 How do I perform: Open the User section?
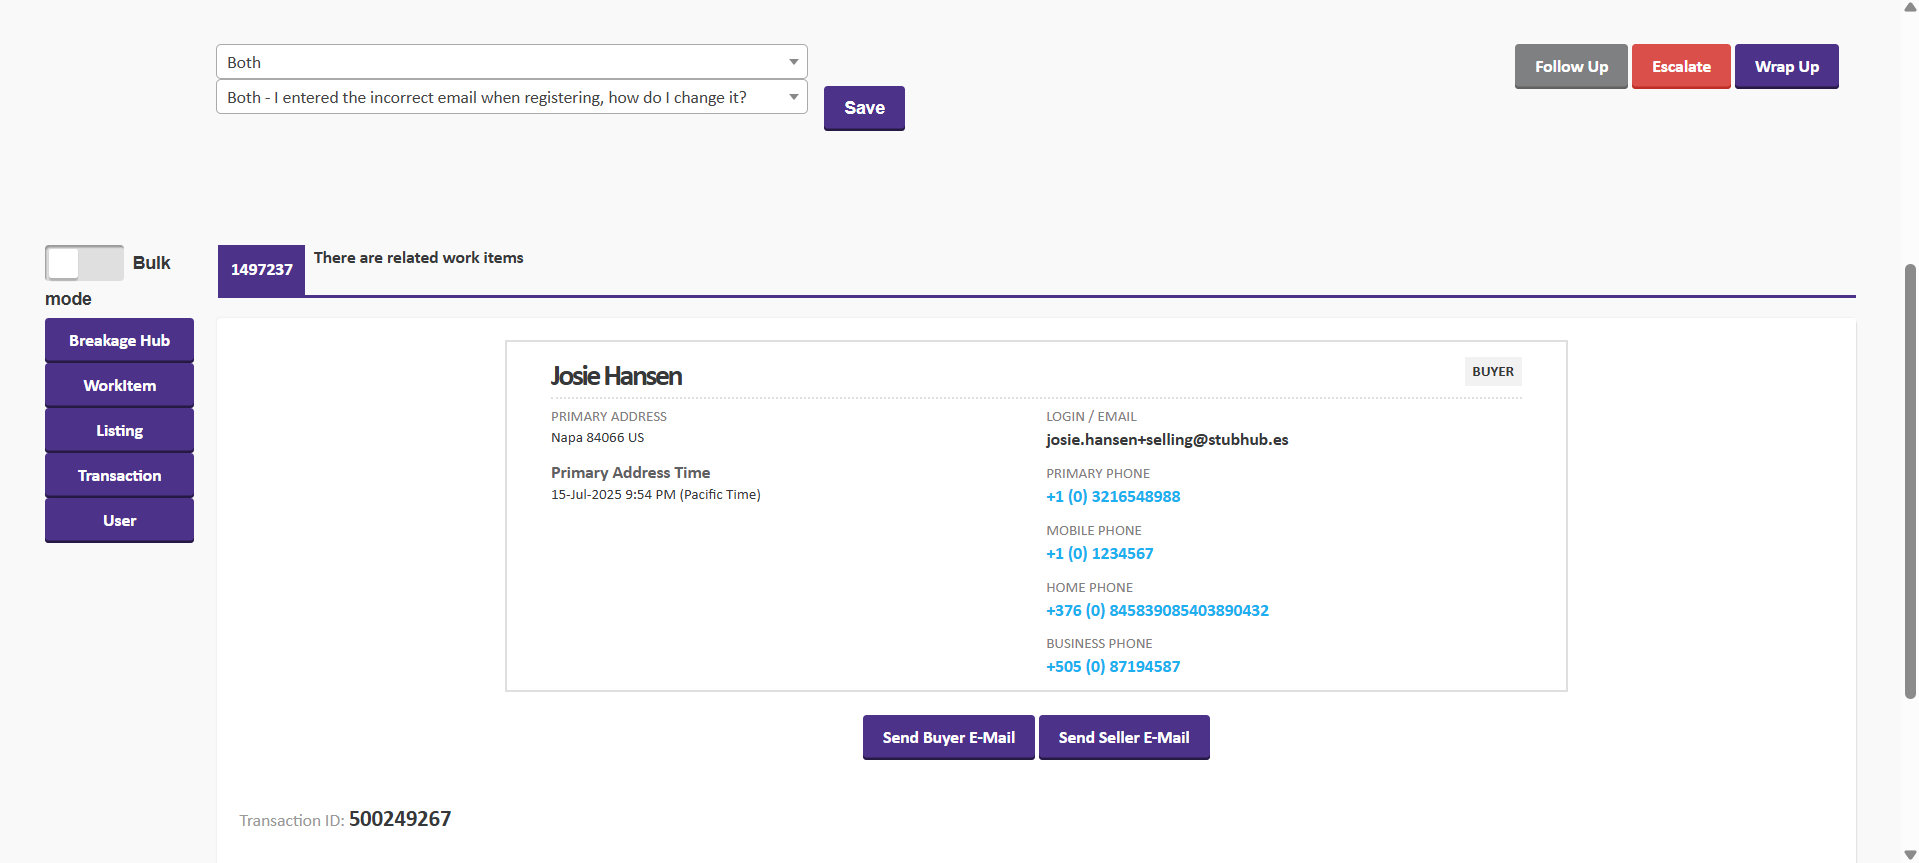pyautogui.click(x=119, y=521)
